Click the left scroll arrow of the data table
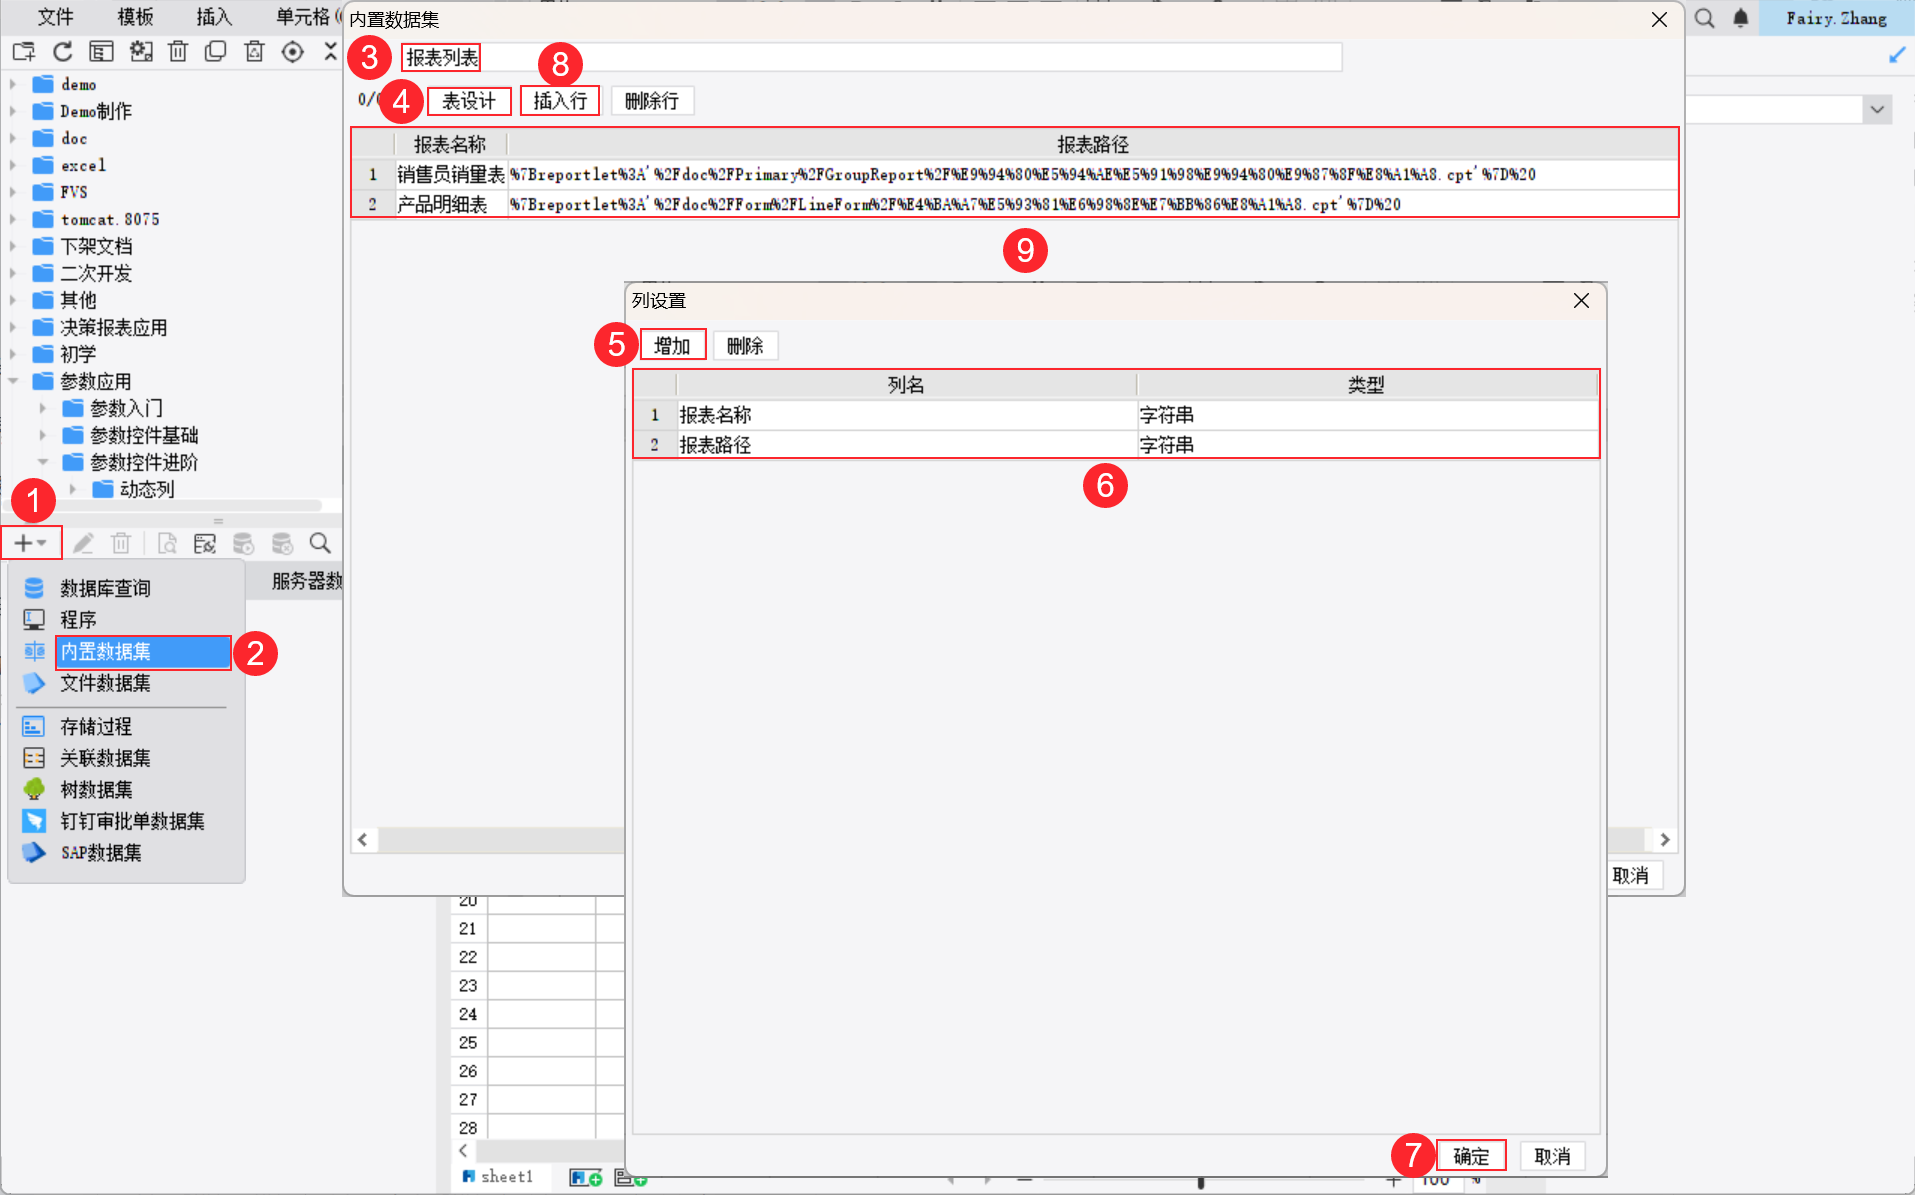 [363, 840]
